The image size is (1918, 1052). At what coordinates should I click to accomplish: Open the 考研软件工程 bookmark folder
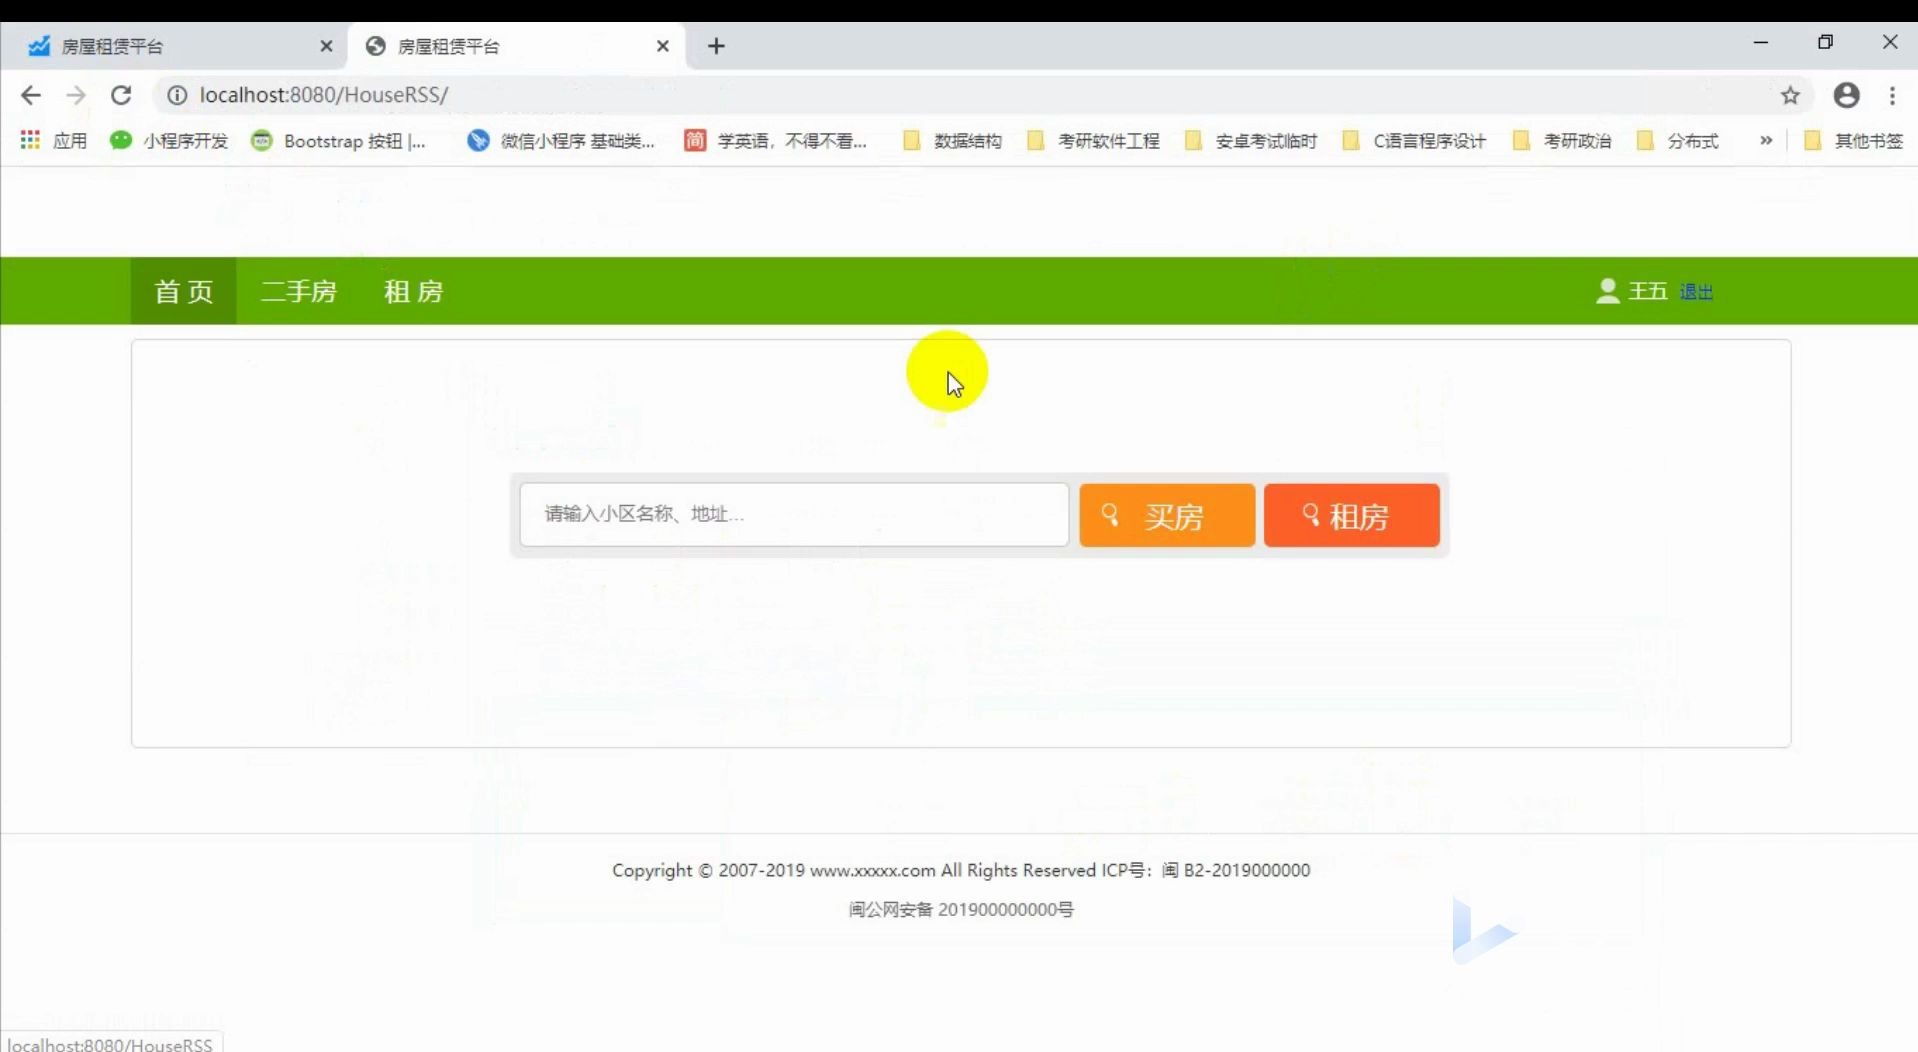1094,141
